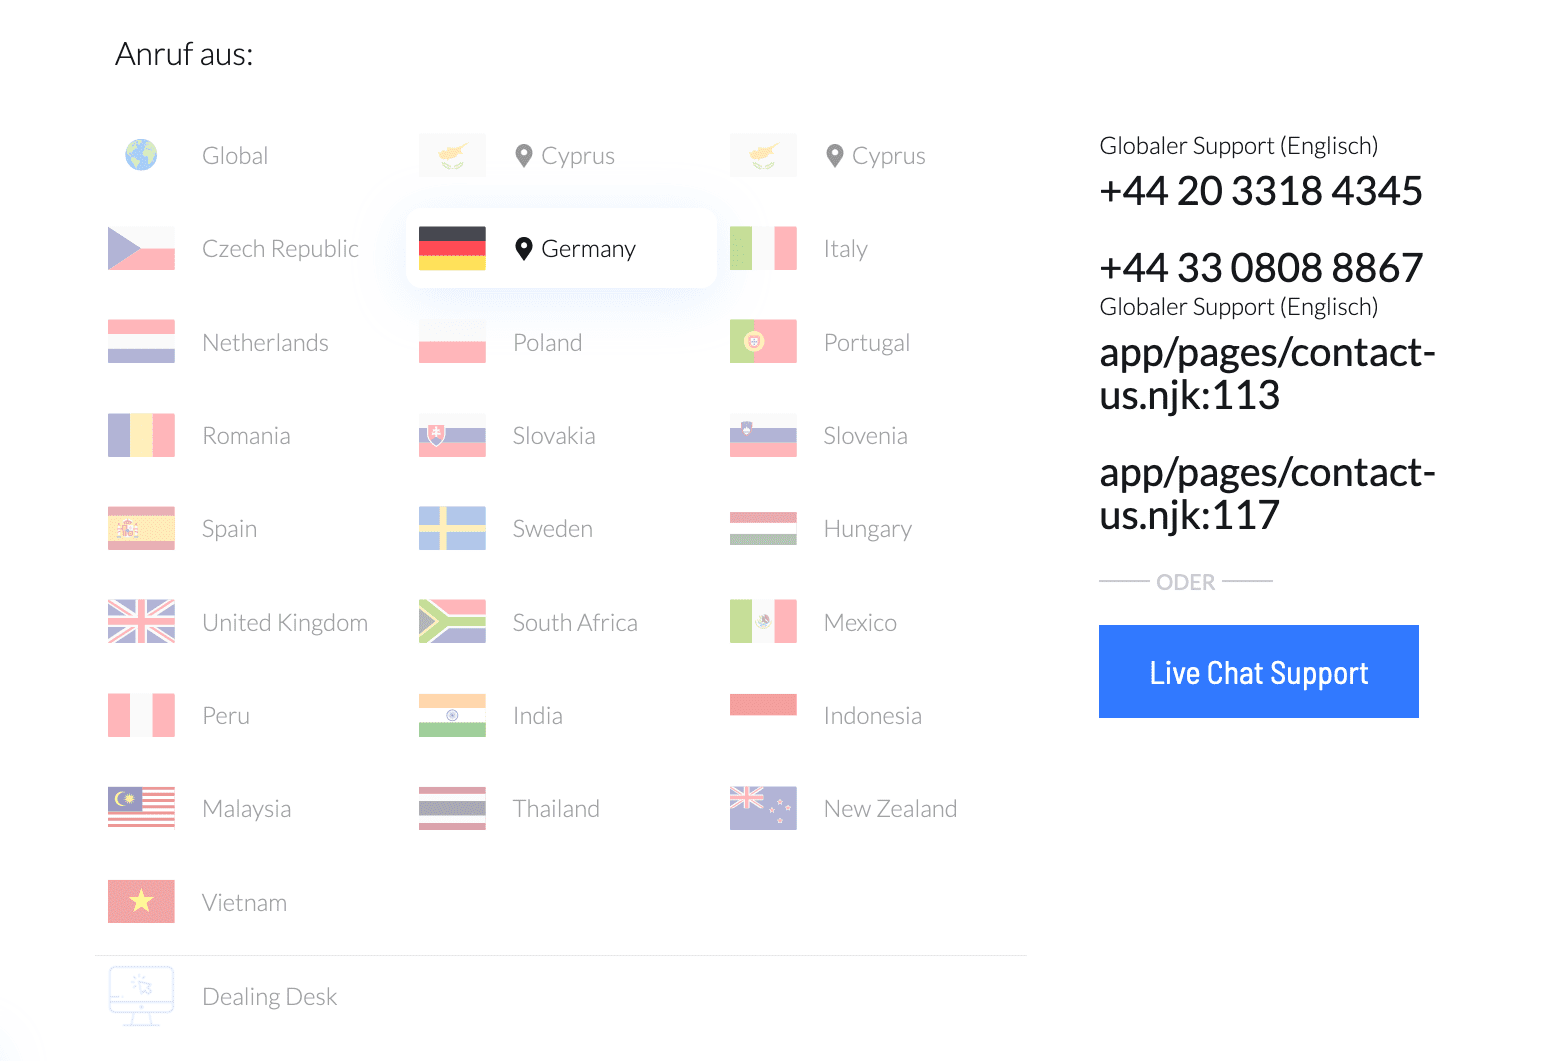Call the +44 20 3318 4345 number

tap(1260, 191)
